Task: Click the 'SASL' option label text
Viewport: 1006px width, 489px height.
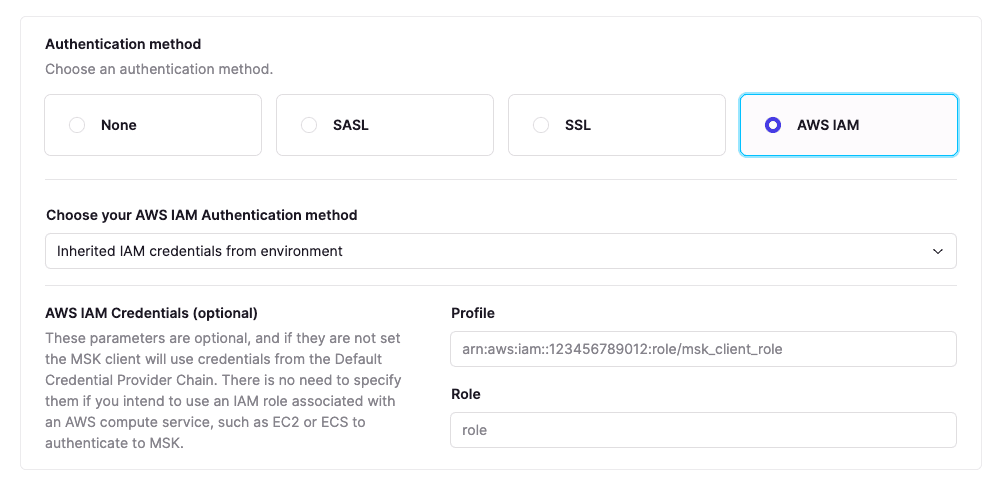Action: 351,125
